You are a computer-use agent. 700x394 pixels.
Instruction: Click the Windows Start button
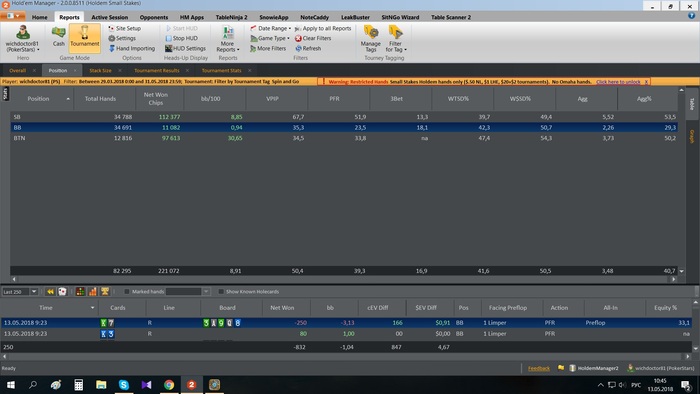[x=11, y=385]
